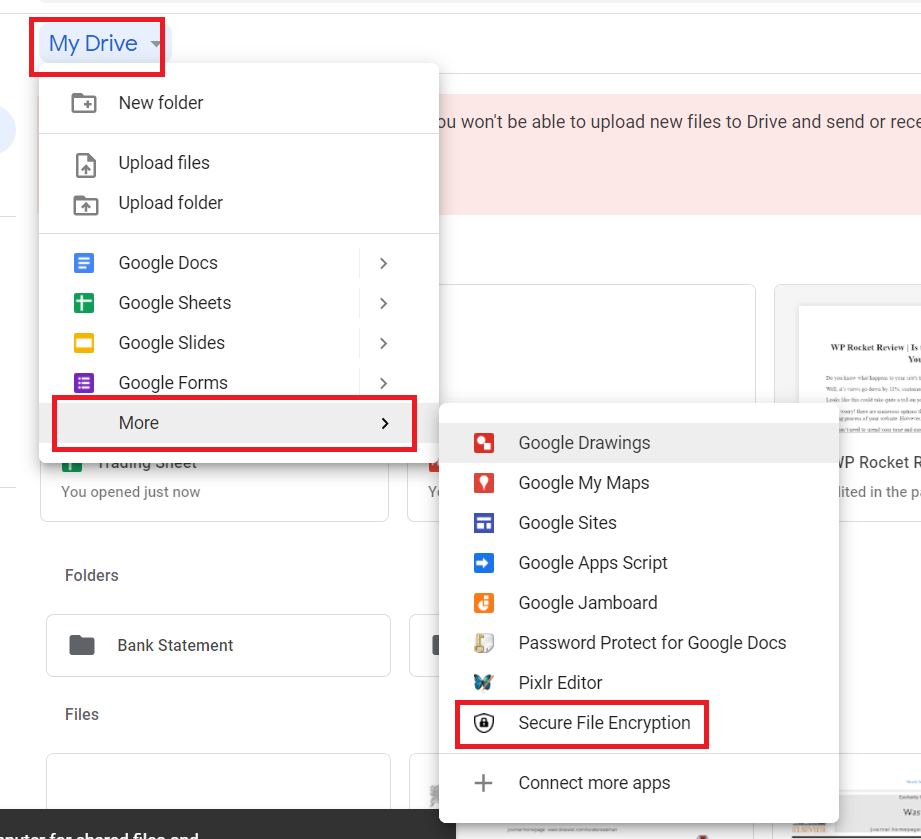This screenshot has width=921, height=839.
Task: Click the Google Slides yellow icon
Action: tap(83, 343)
